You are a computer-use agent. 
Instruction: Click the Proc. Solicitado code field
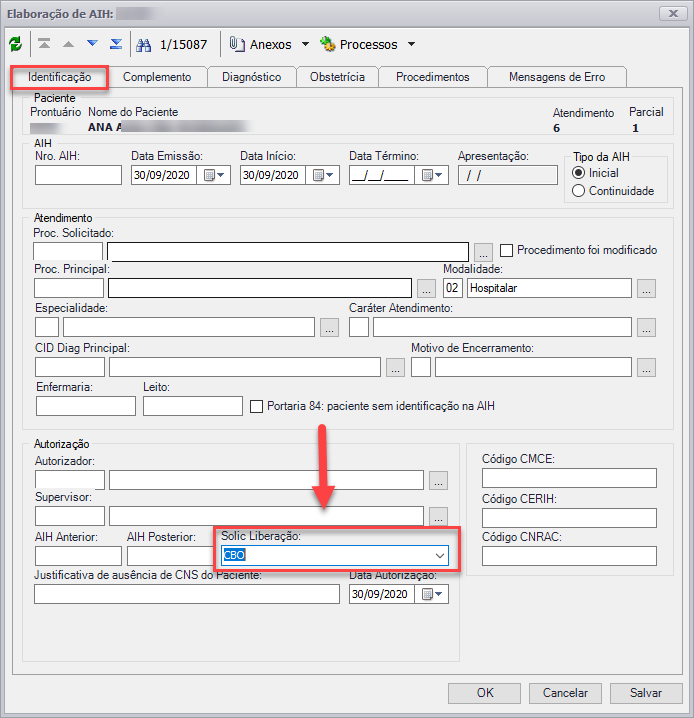point(68,252)
